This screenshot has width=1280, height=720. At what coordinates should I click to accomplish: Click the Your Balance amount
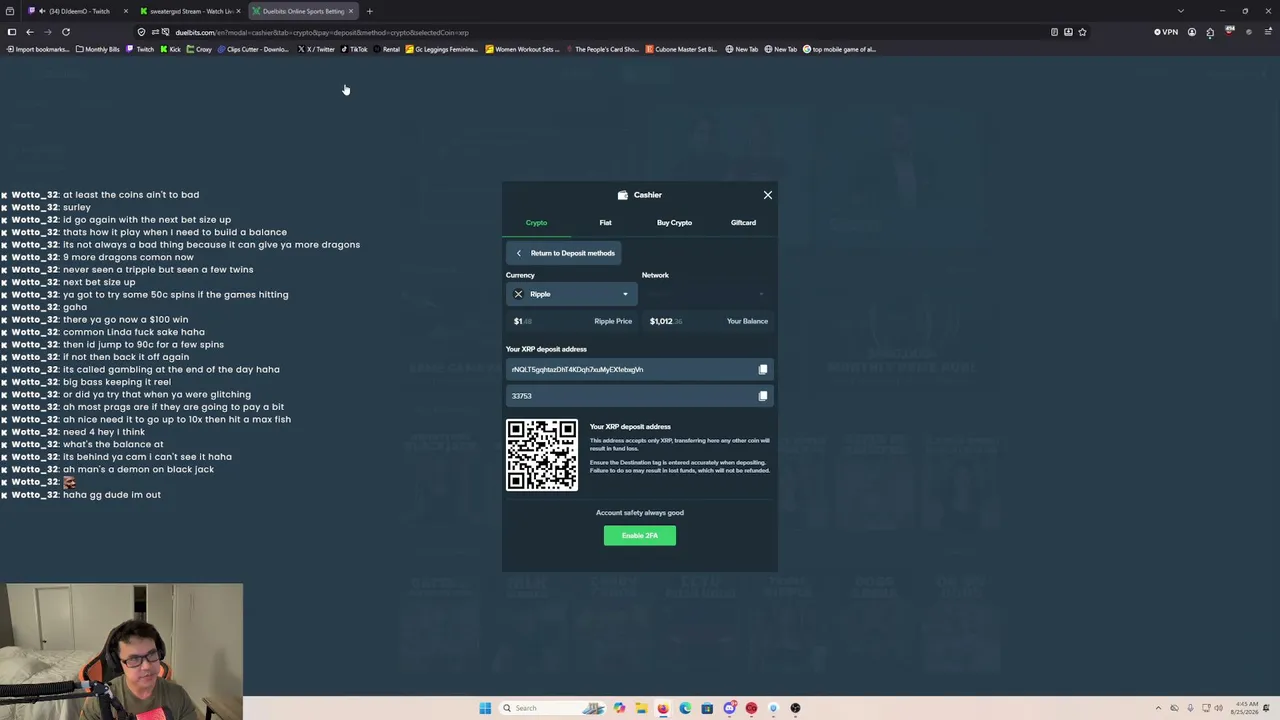click(x=665, y=321)
